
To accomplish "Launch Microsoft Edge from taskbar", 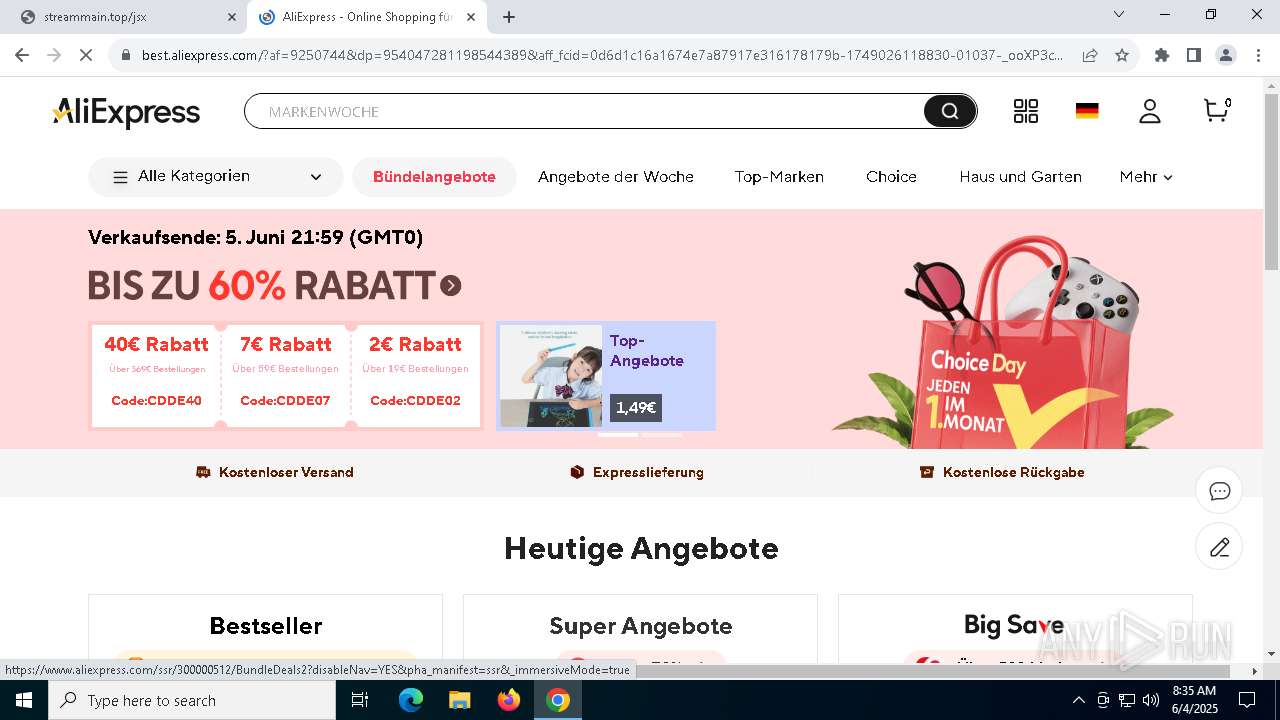I will [x=411, y=700].
